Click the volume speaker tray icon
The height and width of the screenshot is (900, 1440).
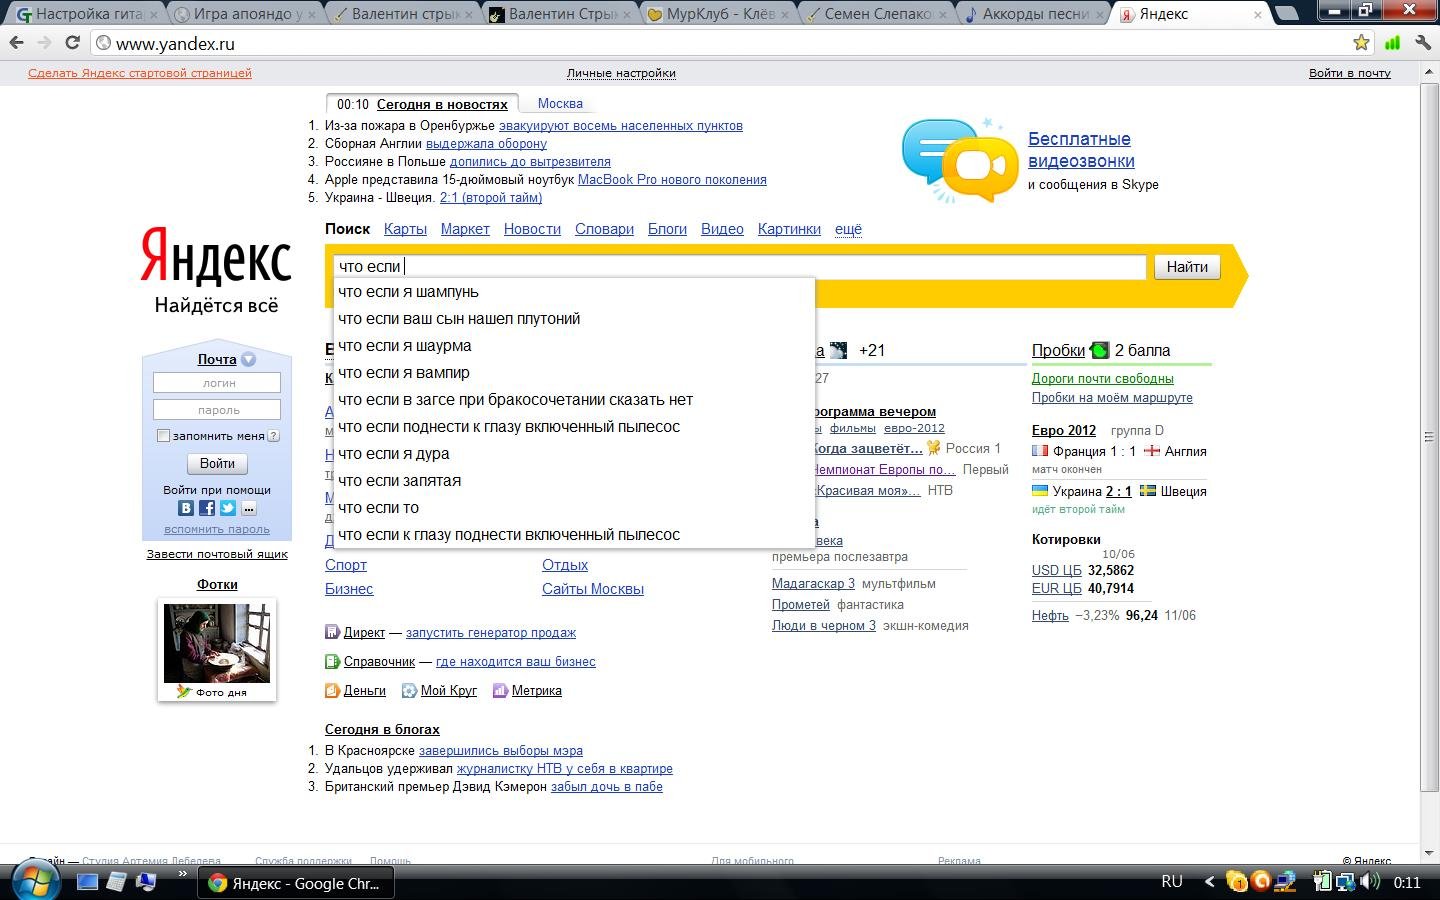click(x=1371, y=882)
